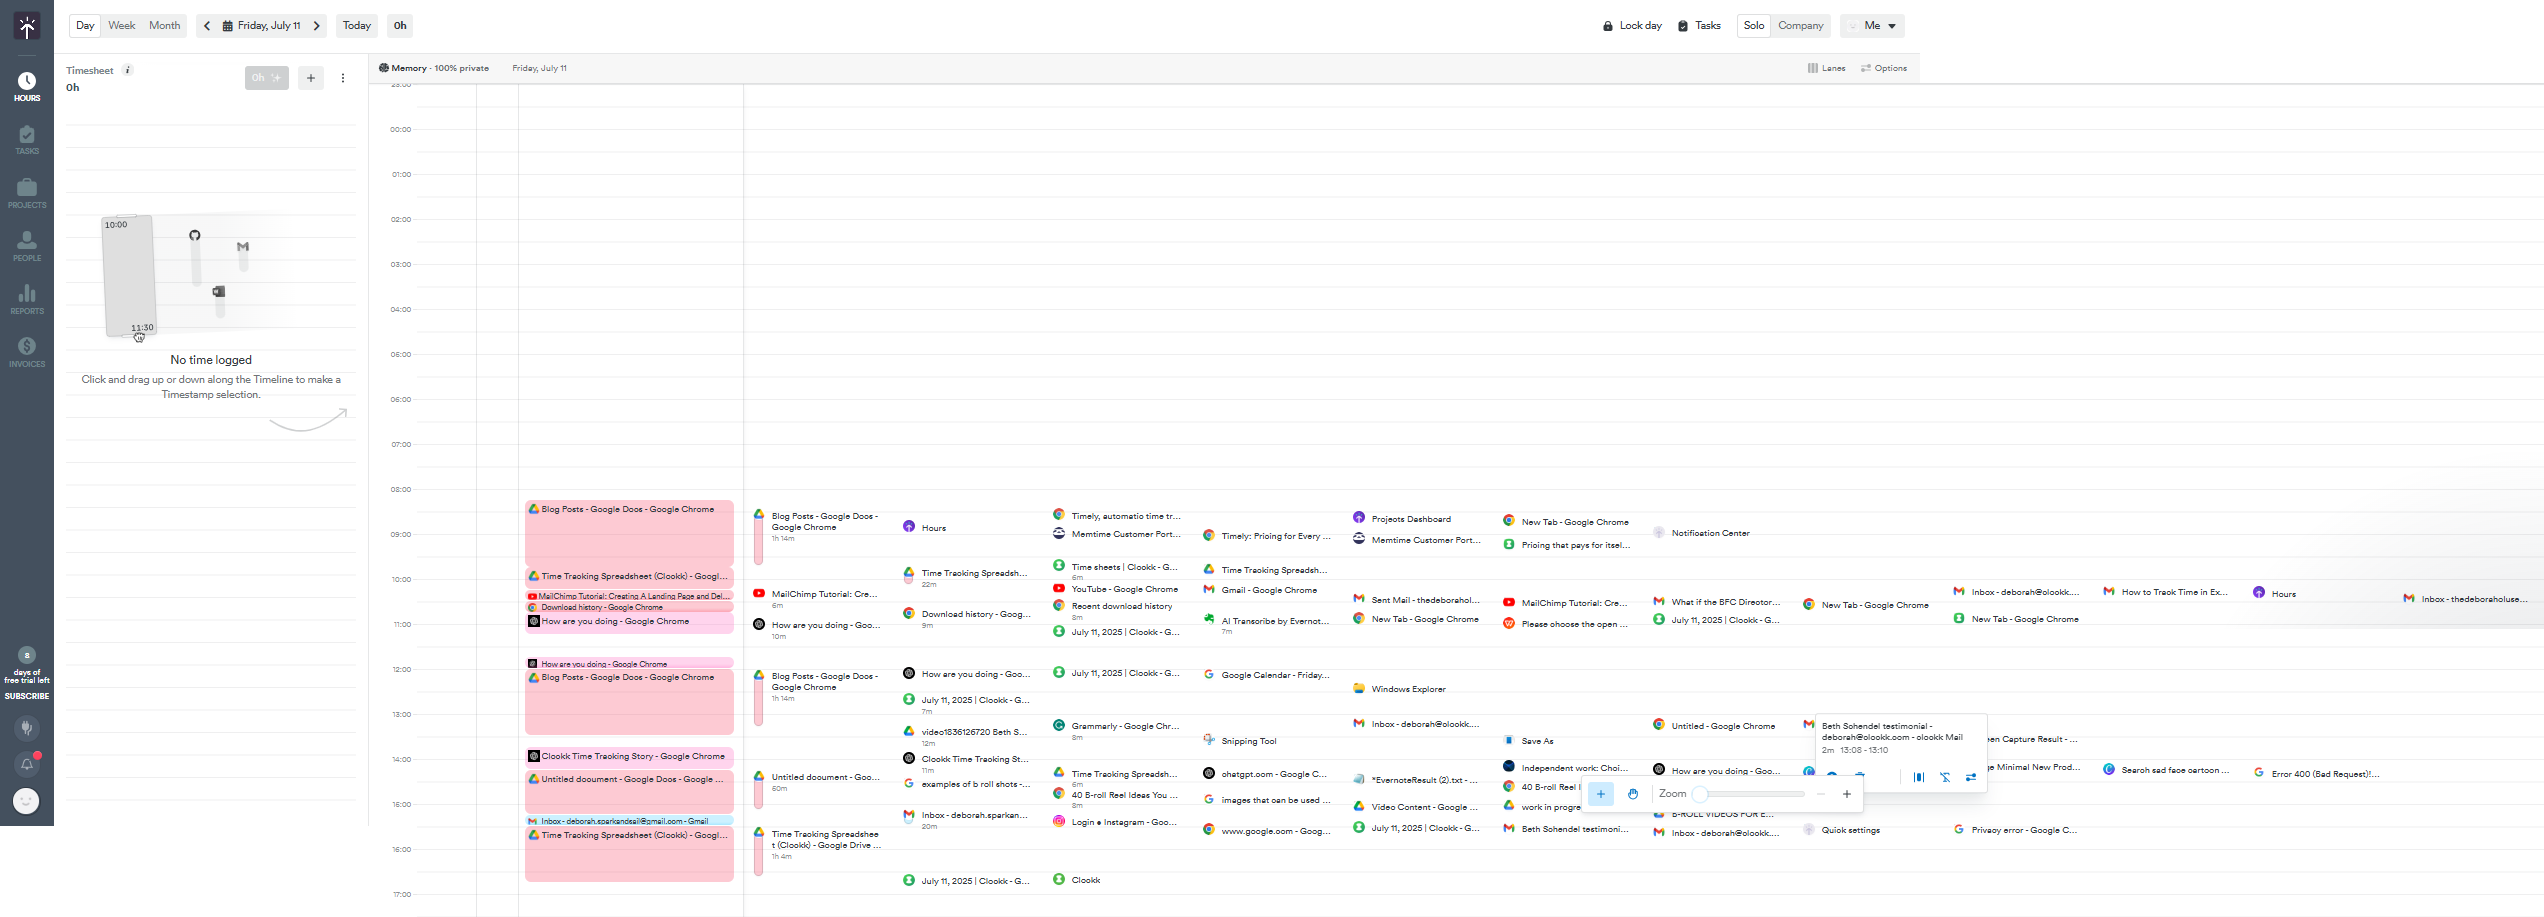Click the Lanes columns icon
The width and height of the screenshot is (2544, 917).
click(1812, 68)
